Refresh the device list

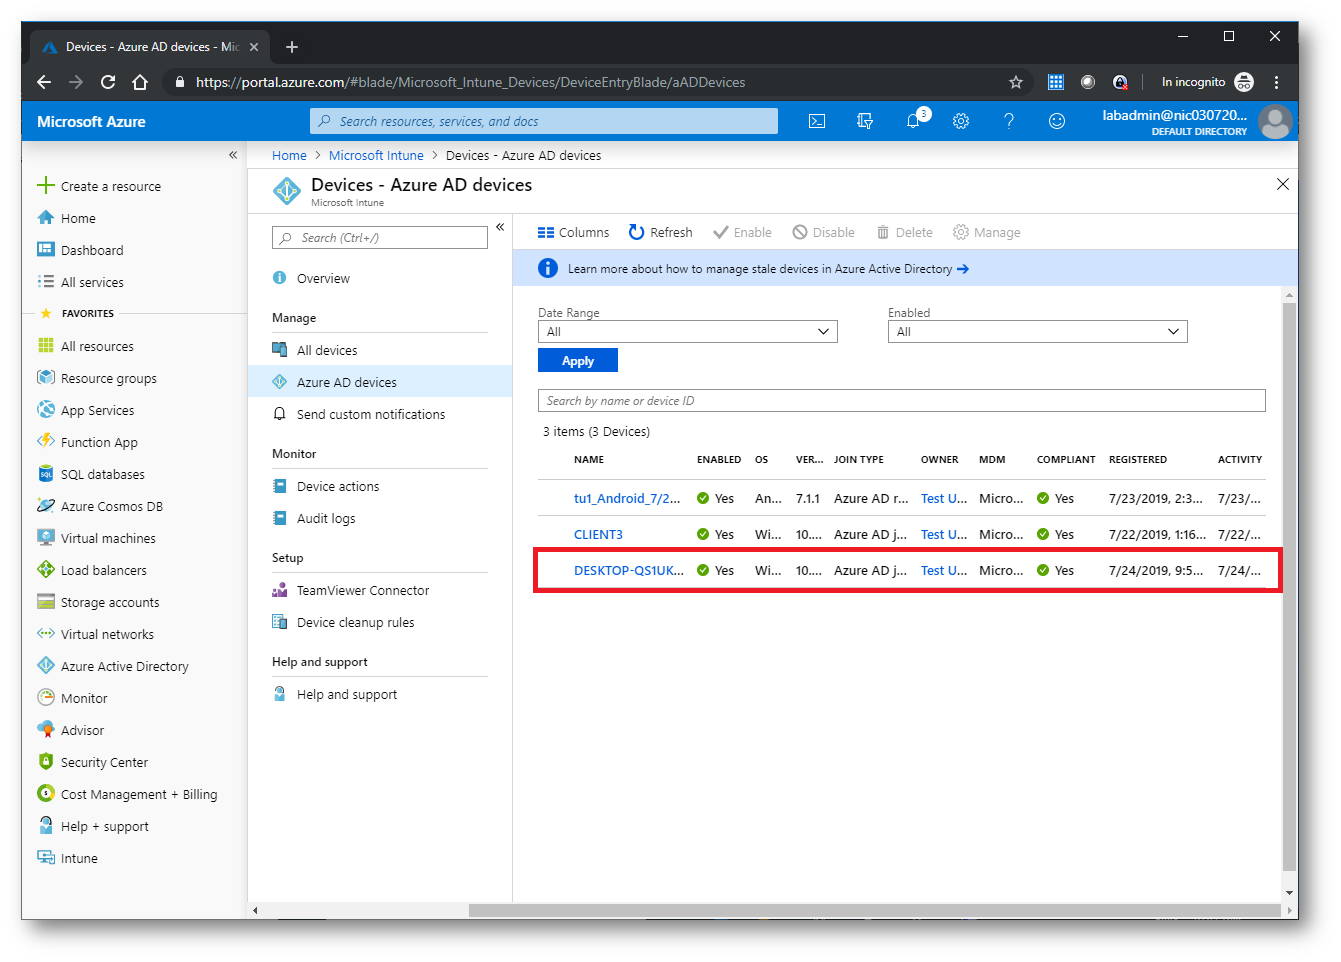coord(660,232)
